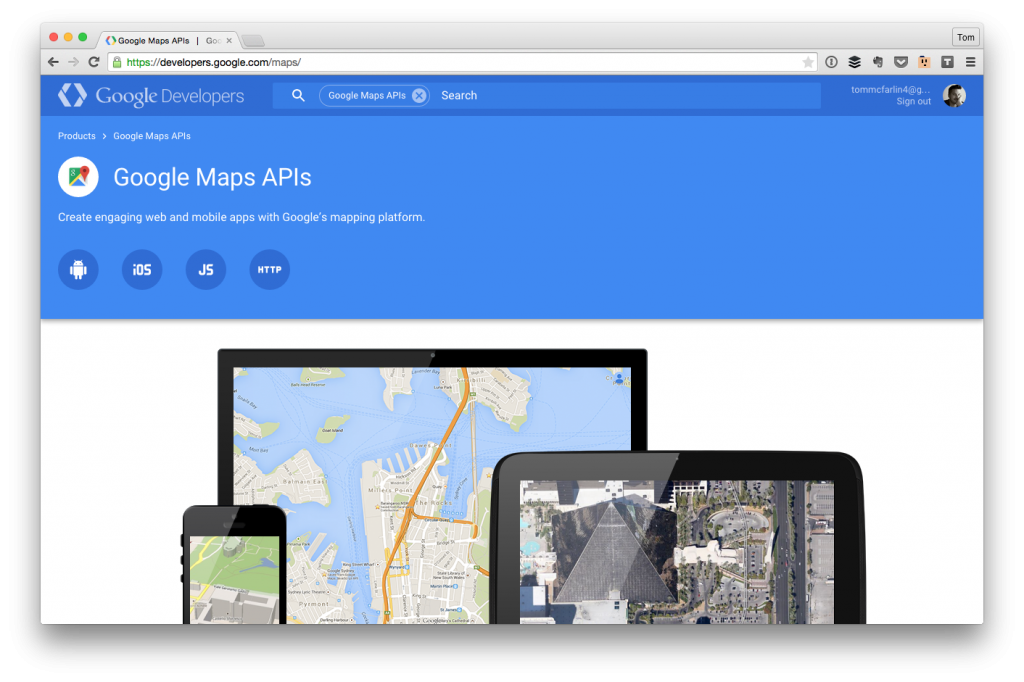1024x682 pixels.
Task: Go back with the browser back arrow
Action: point(54,62)
